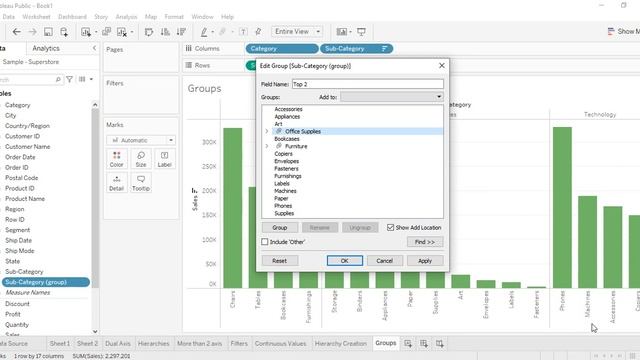640x360 pixels.
Task: Click the Color card in Marks
Action: (x=116, y=159)
